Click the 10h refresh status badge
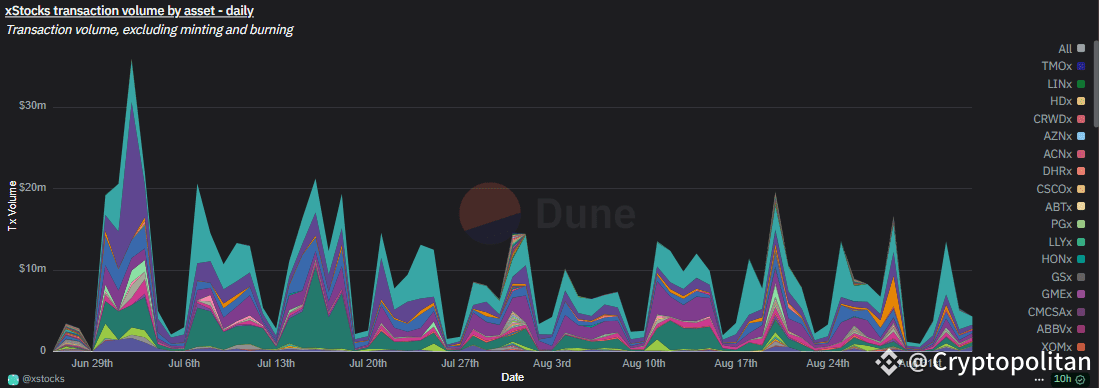The height and width of the screenshot is (388, 1099). click(1071, 379)
